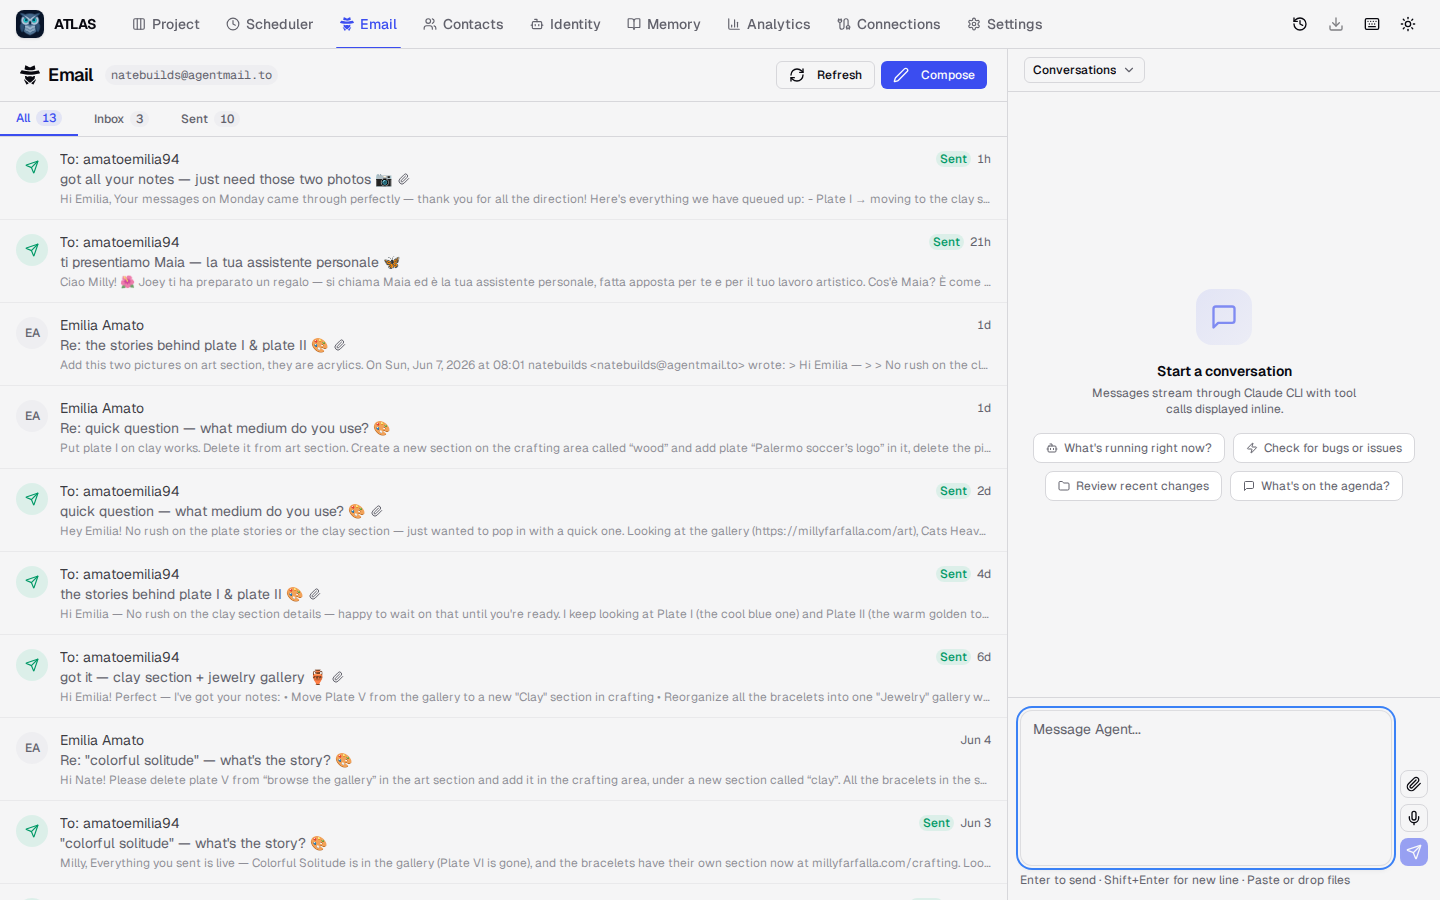Click sent-arrow icon on 2d 'quick question' email
1440x900 pixels.
tap(32, 499)
